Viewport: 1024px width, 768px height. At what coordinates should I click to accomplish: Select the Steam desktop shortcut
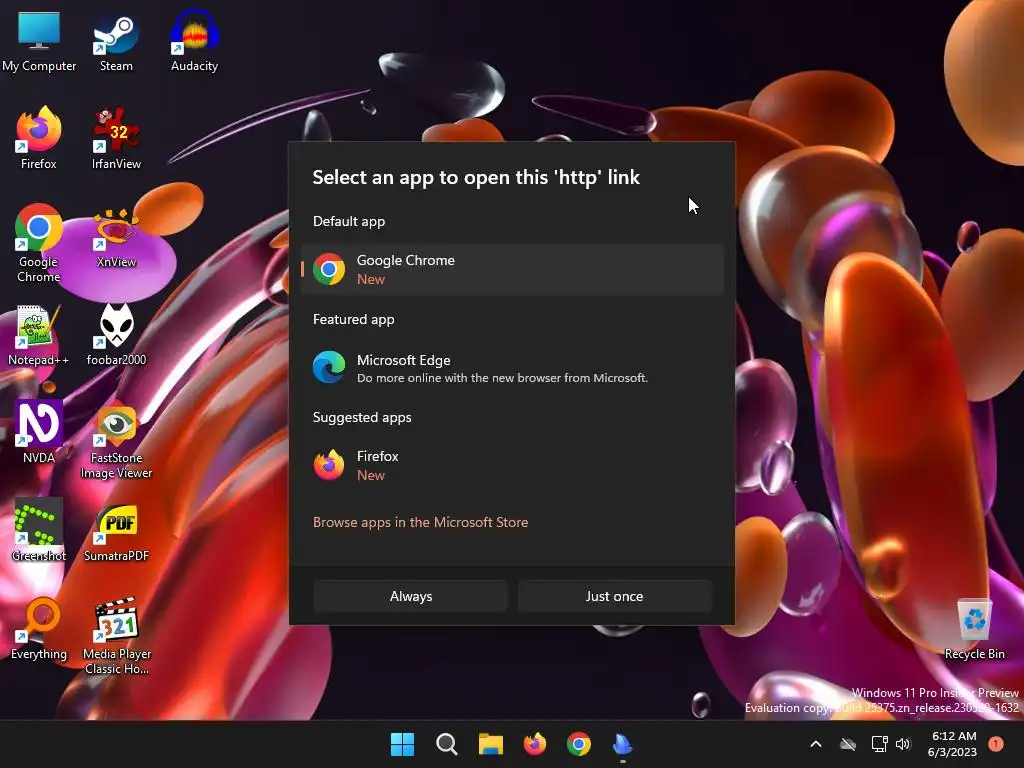point(116,42)
